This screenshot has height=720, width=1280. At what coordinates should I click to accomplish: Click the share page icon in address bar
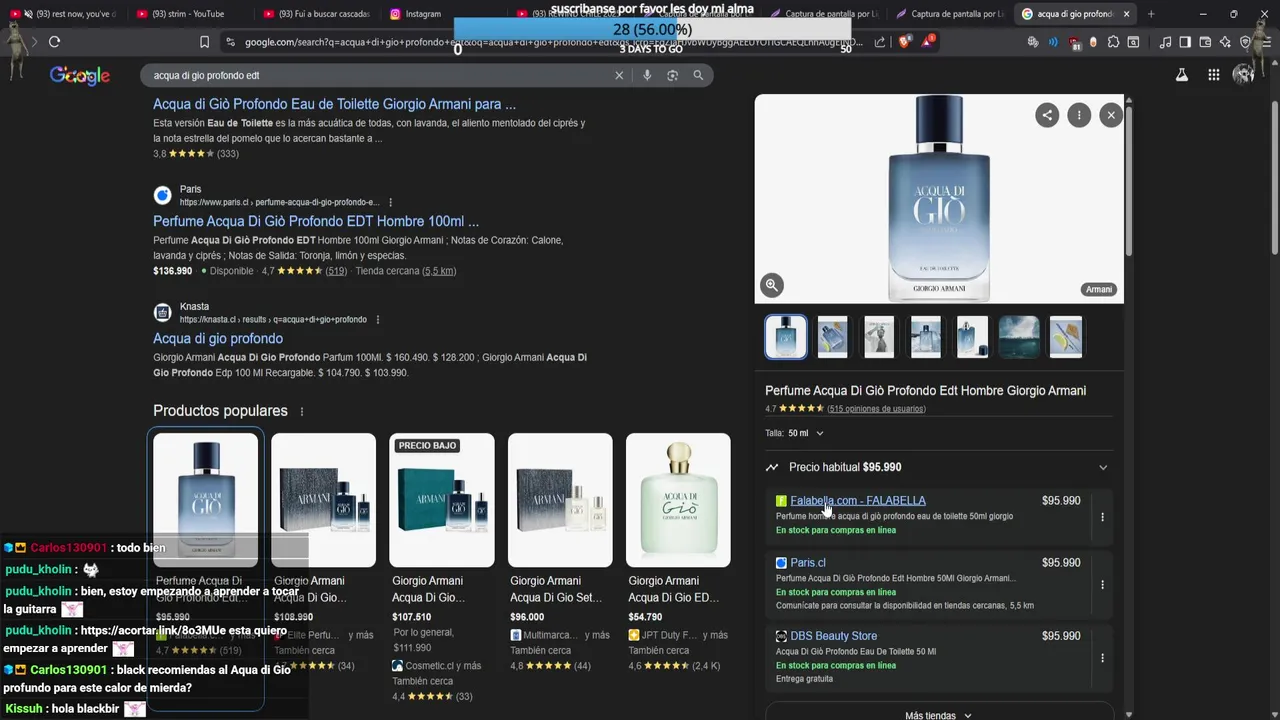[880, 42]
